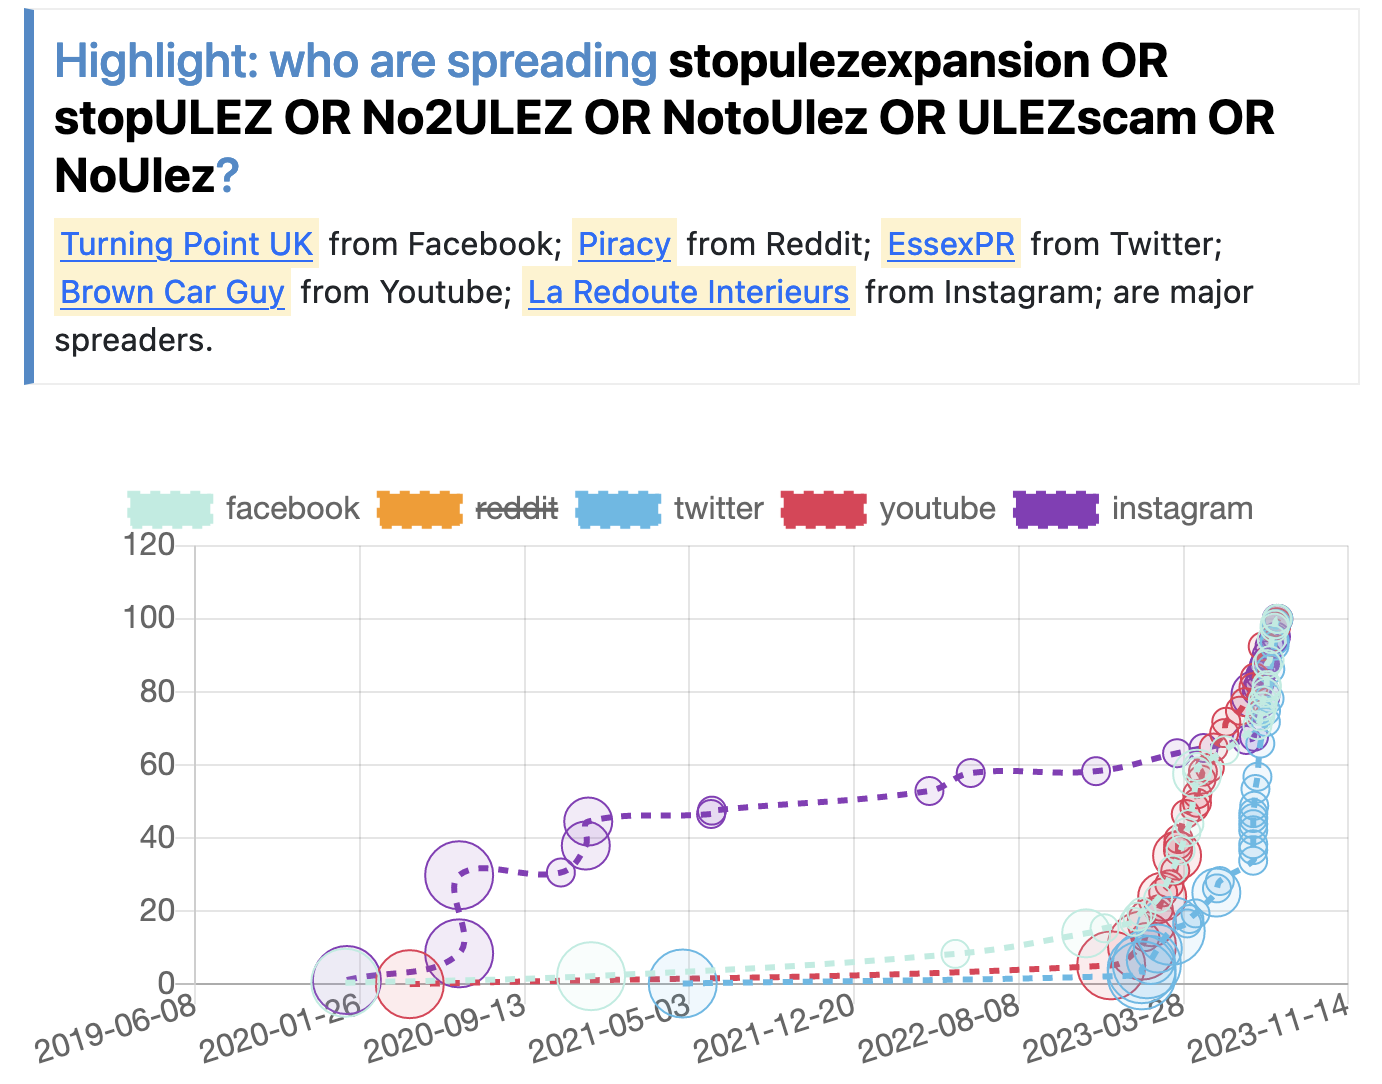Select the purple instagram bubble near 2022-08-08
The image size is (1382, 1084).
point(970,772)
